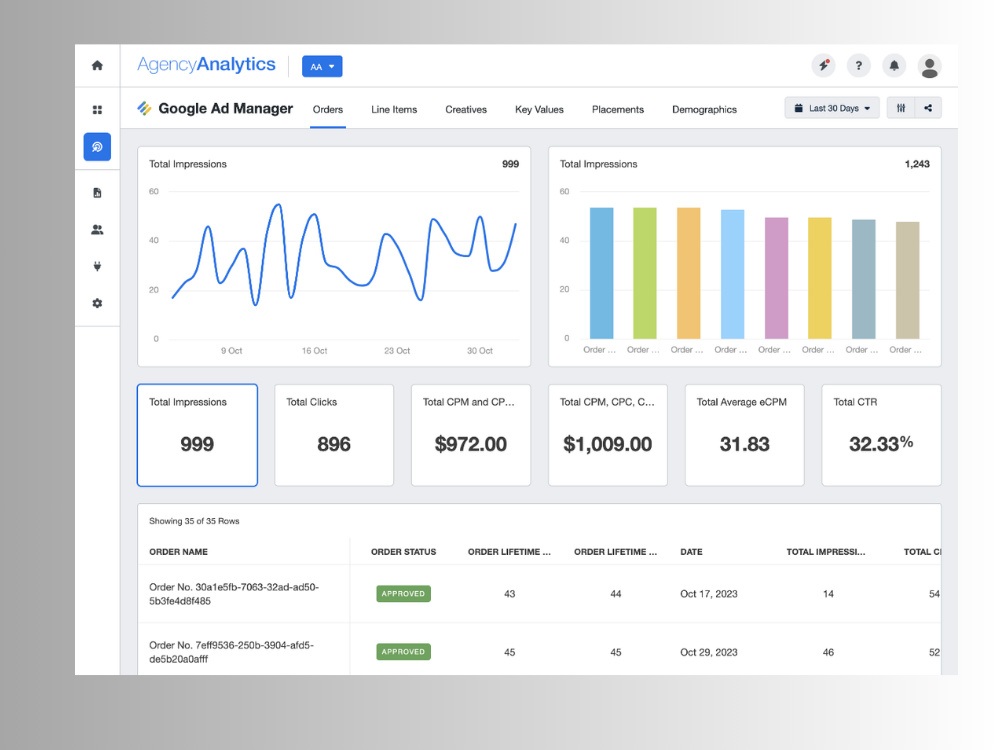Viewport: 1000px width, 750px height.
Task: Click the Oct 17, 2023 date cell
Action: (x=709, y=594)
